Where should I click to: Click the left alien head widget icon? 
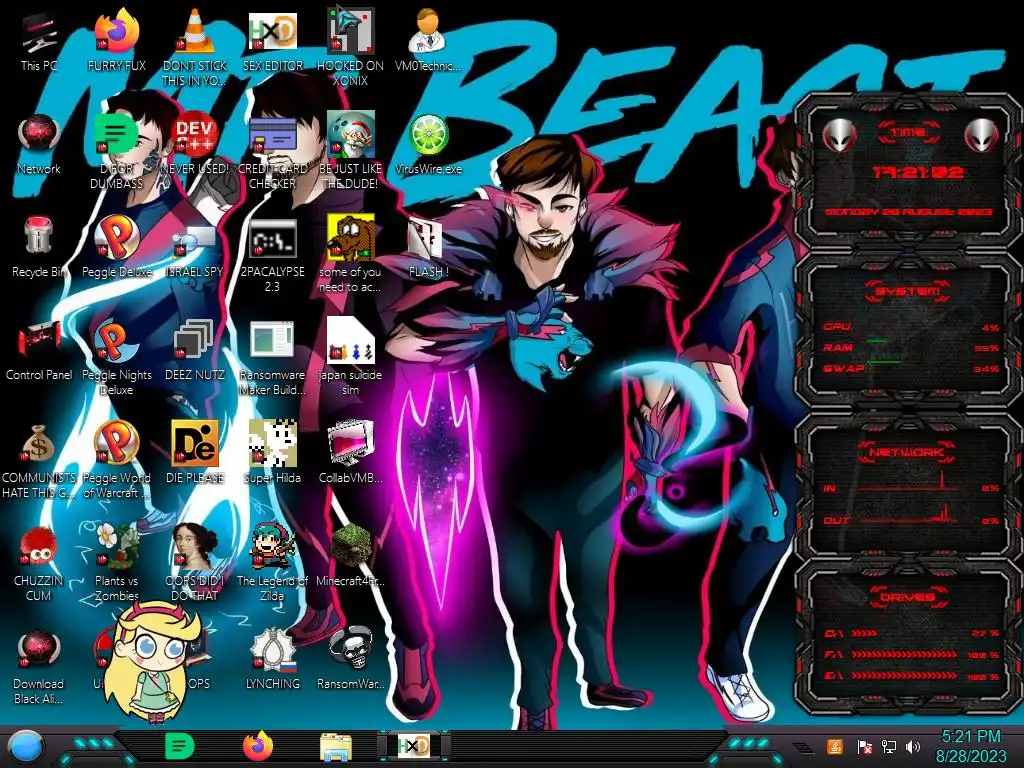click(840, 136)
